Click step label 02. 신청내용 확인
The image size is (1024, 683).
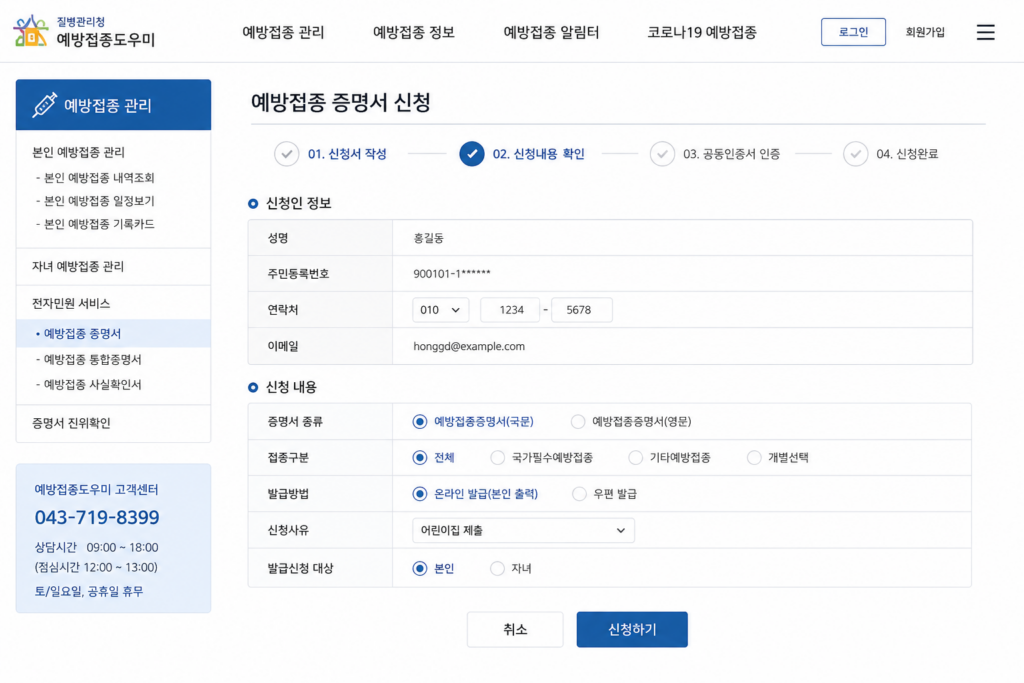(539, 154)
